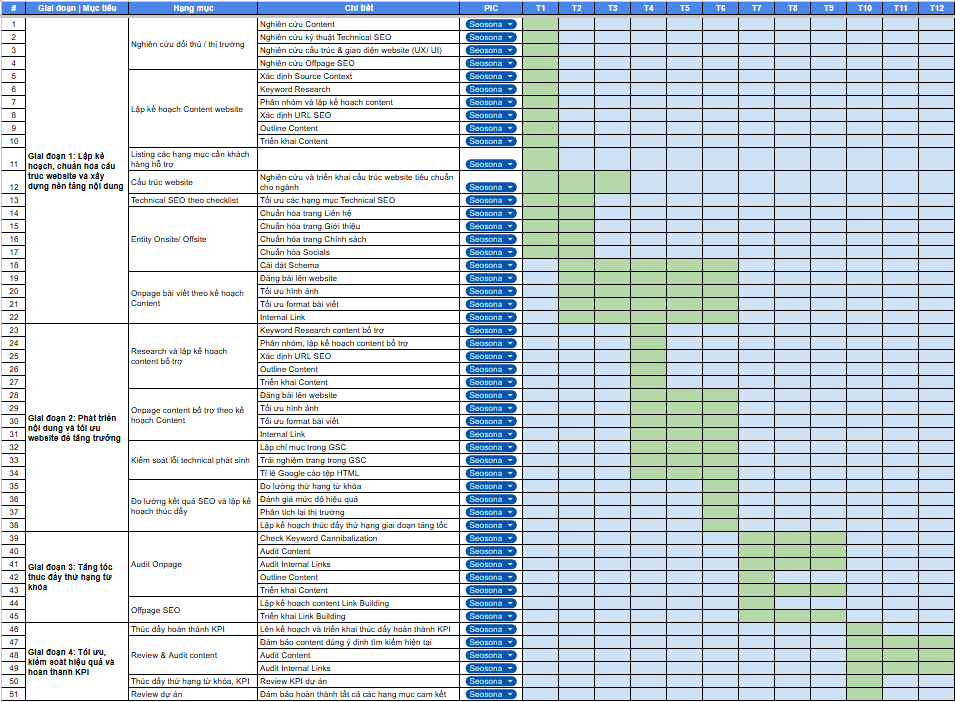Image resolution: width=955 pixels, height=702 pixels.
Task: Click the Nghiên cứu kỹ thuật Technical SEO cell
Action: point(359,37)
